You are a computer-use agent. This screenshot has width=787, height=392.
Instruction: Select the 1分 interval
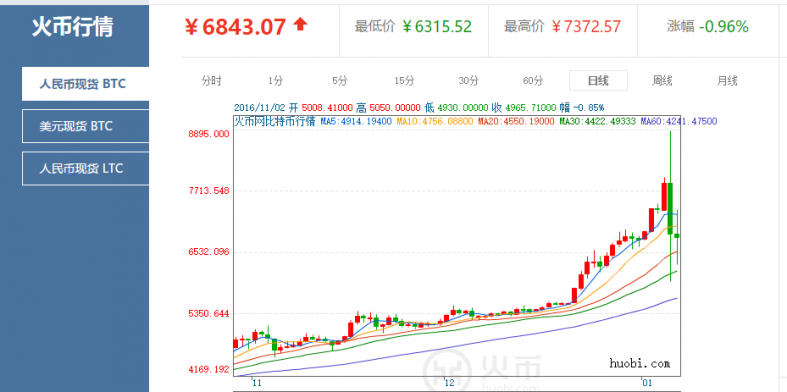[276, 80]
